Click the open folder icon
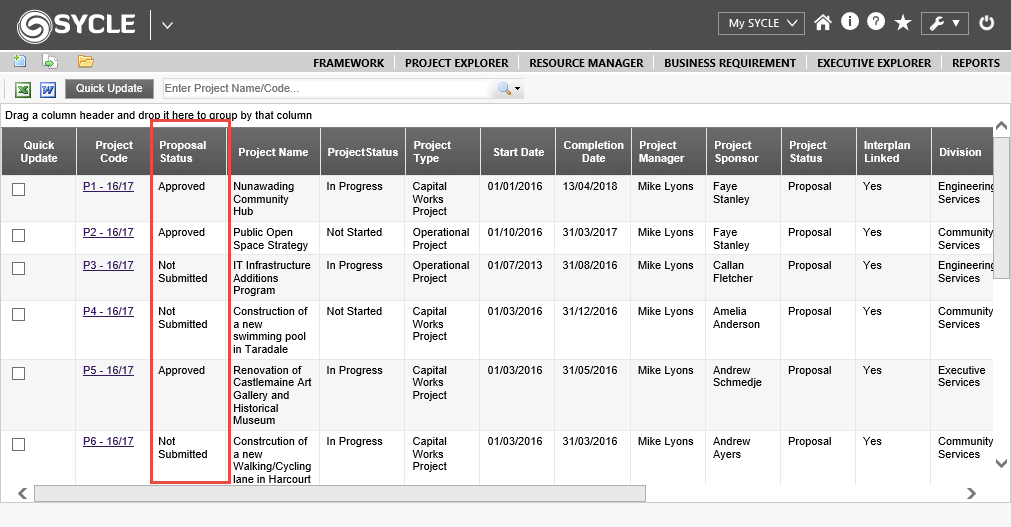The height and width of the screenshot is (527, 1011). point(86,61)
